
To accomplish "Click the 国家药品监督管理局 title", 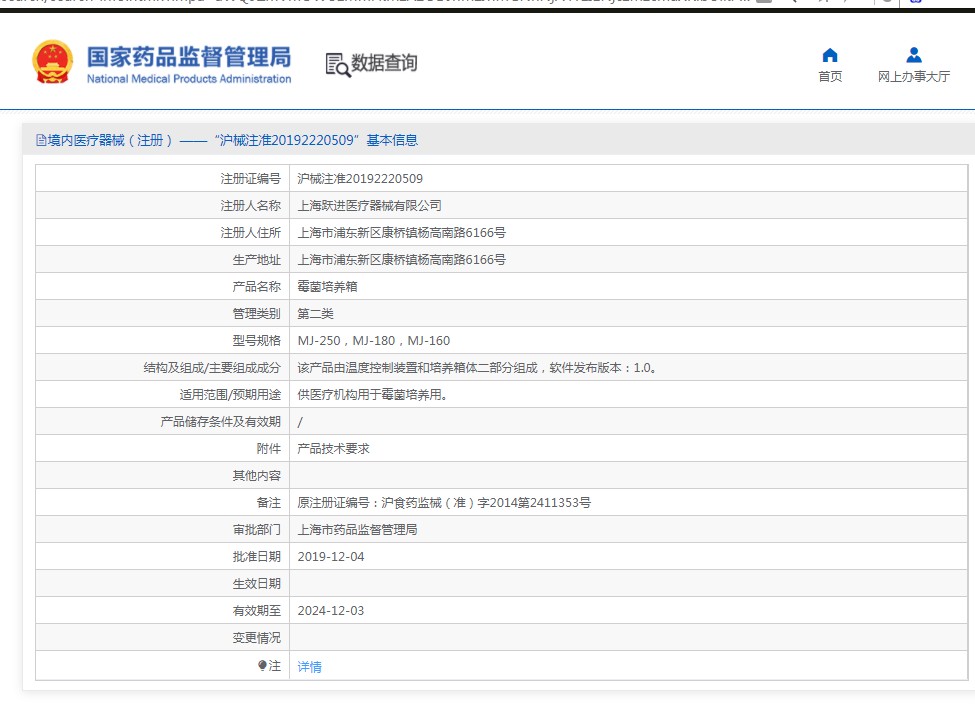I will click(x=188, y=57).
